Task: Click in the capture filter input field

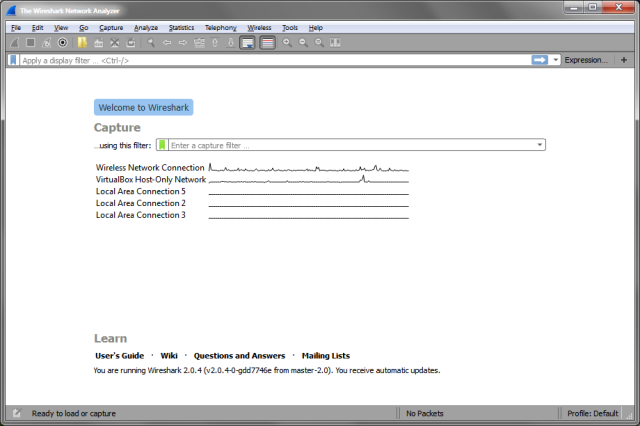Action: click(x=352, y=145)
